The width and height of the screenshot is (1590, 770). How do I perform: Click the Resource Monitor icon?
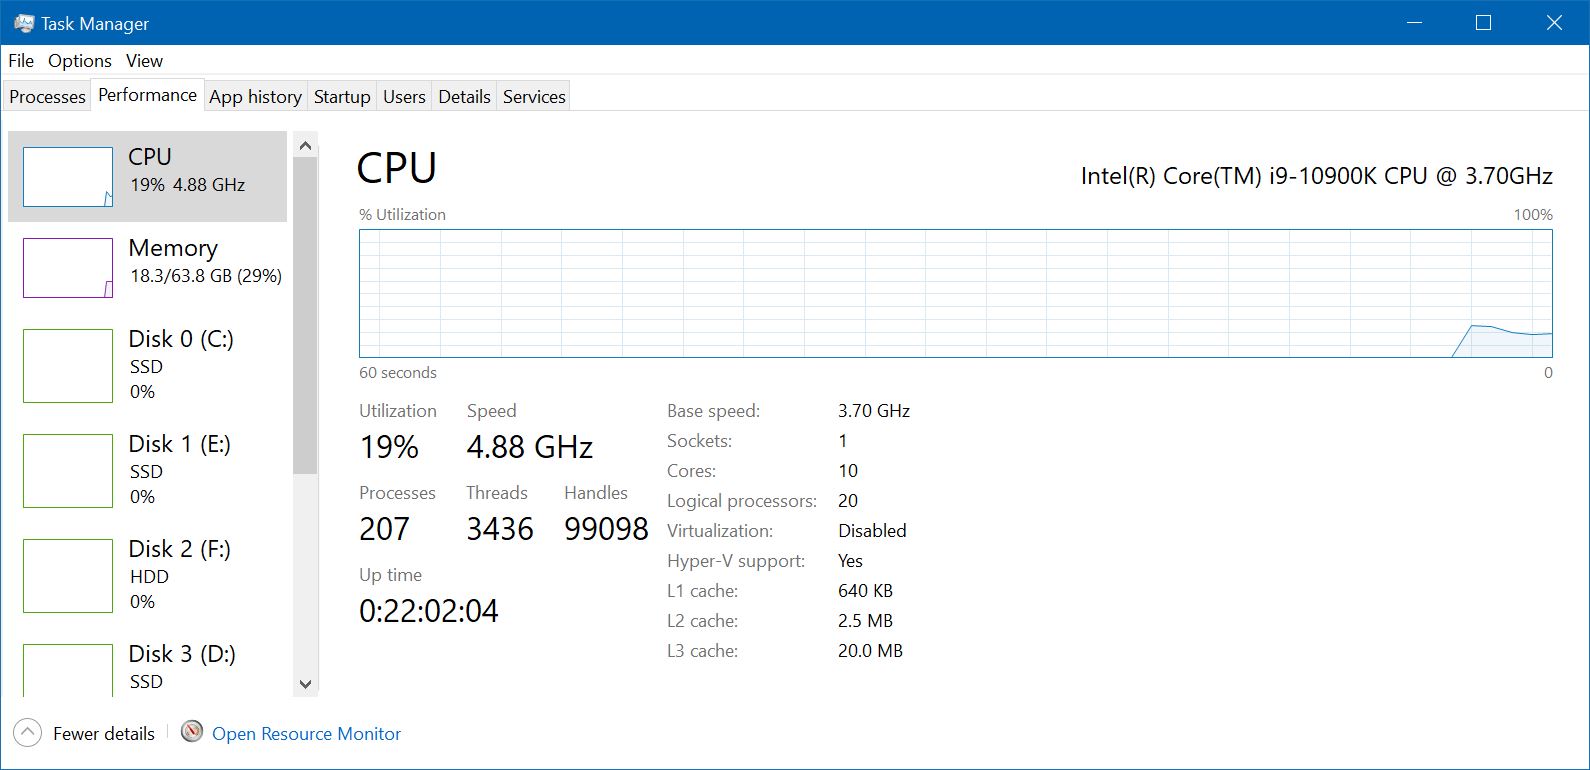pyautogui.click(x=192, y=732)
